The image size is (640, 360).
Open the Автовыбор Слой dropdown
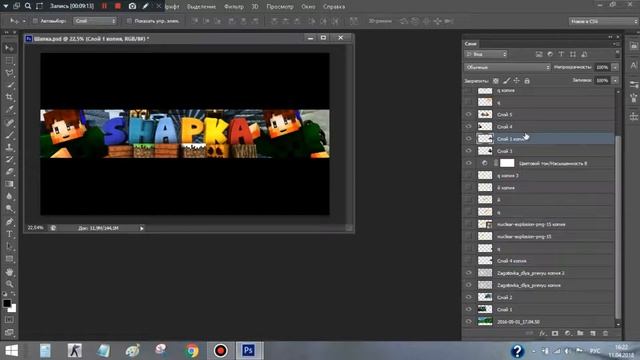(95, 21)
